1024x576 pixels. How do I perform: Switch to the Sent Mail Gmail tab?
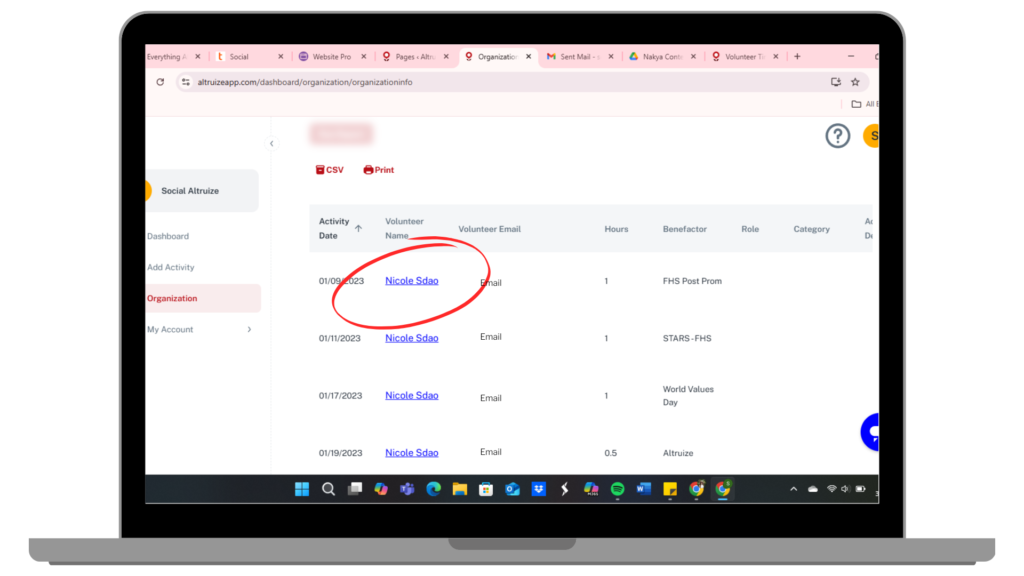(580, 57)
